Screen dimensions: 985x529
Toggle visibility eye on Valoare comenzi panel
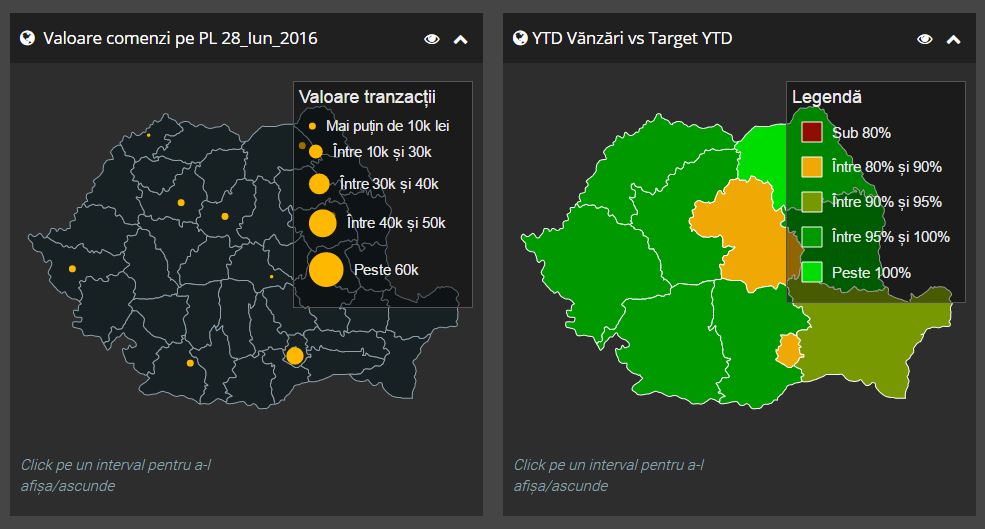[x=432, y=39]
